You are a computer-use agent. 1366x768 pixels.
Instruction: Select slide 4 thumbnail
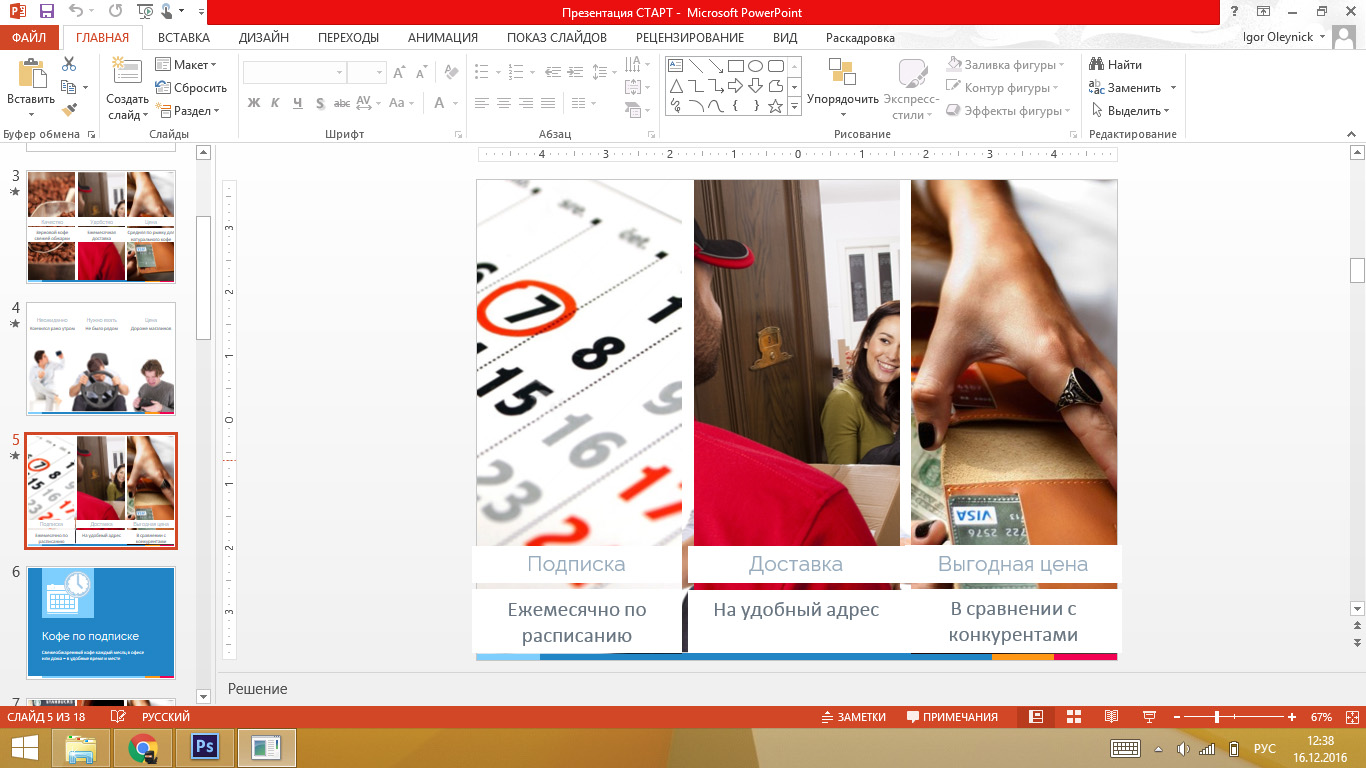[101, 358]
